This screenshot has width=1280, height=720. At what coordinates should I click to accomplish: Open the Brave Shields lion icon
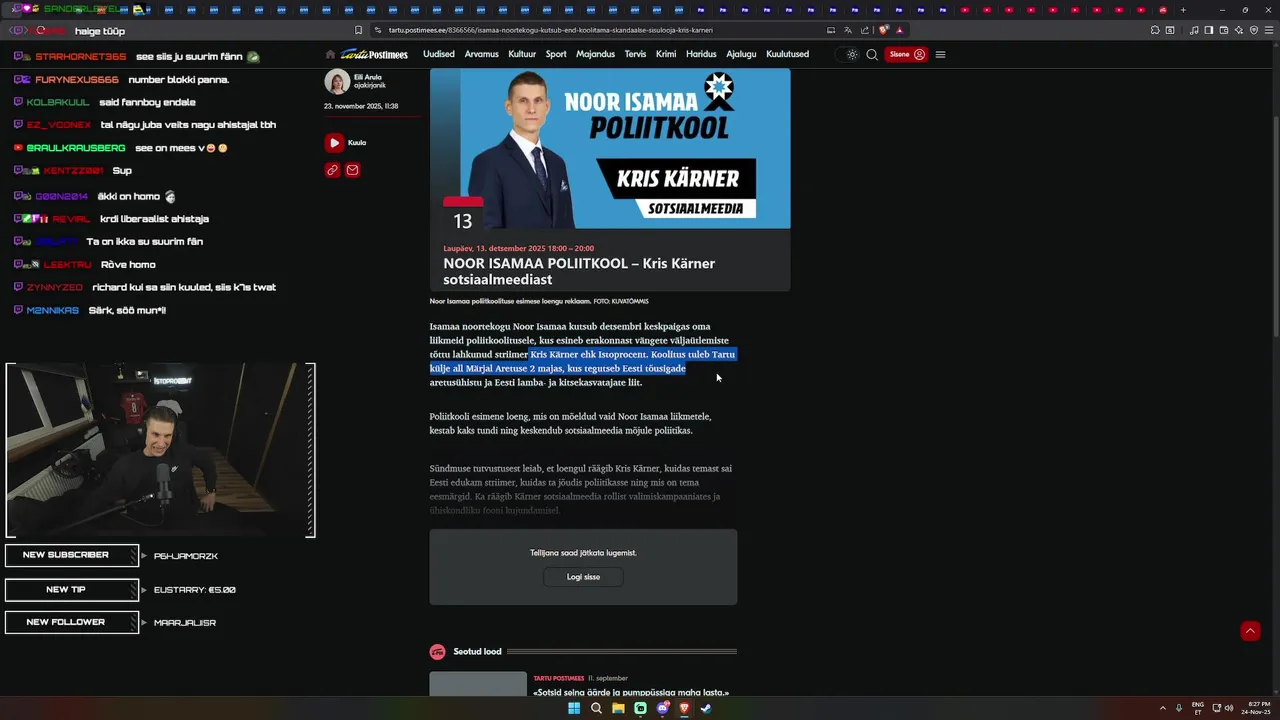(884, 30)
